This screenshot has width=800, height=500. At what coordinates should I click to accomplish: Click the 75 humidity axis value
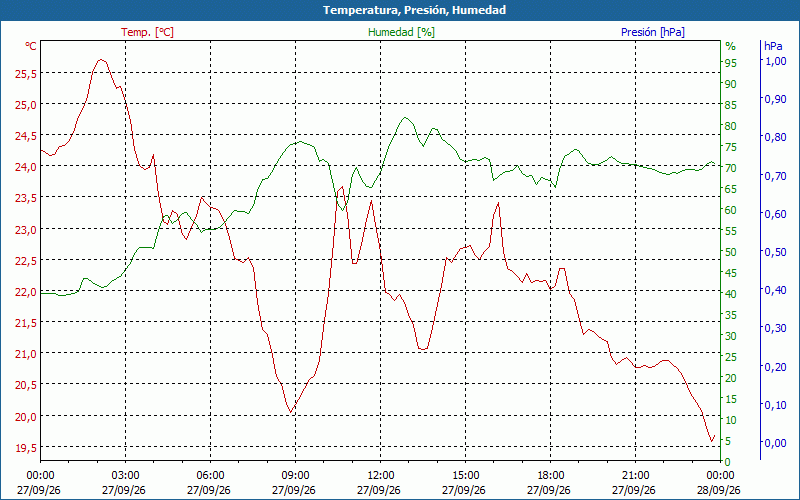click(x=731, y=147)
